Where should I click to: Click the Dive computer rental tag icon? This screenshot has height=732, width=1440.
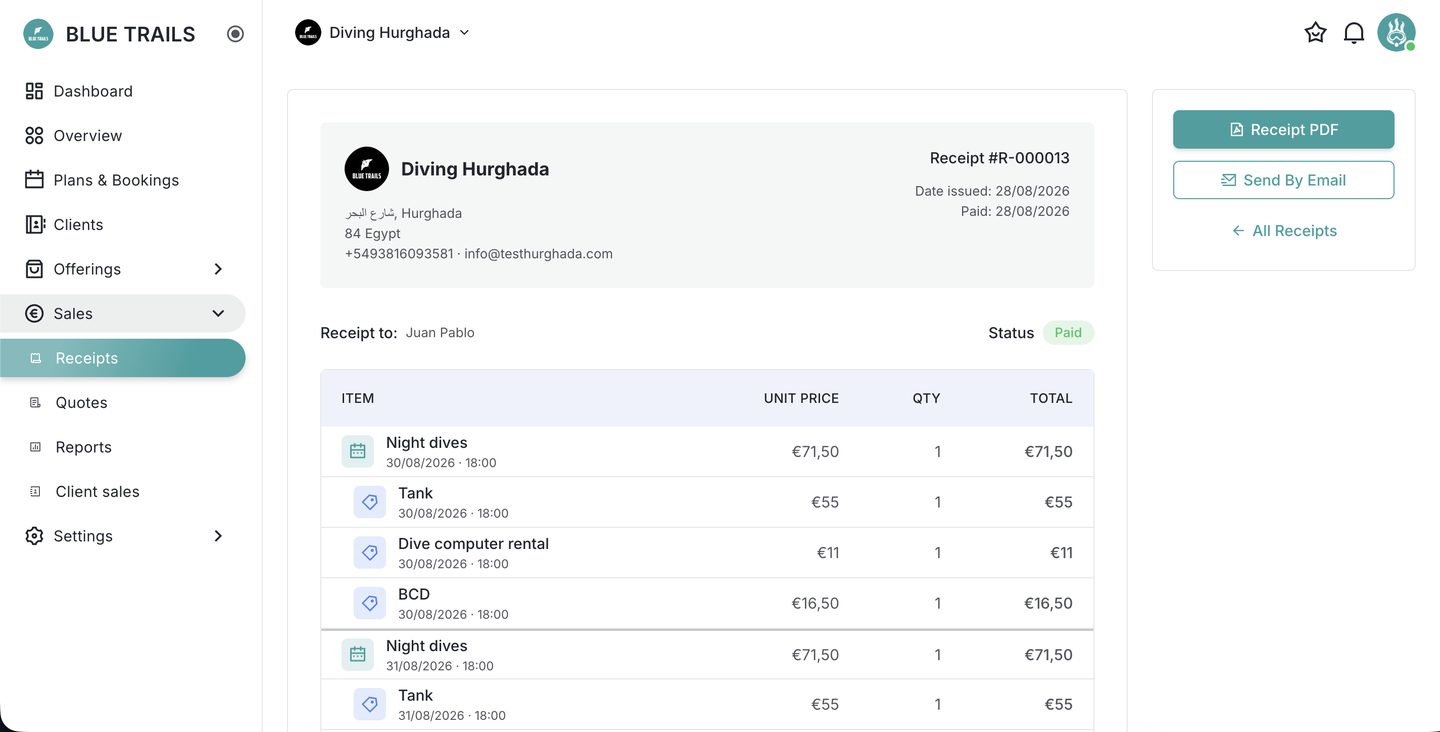point(370,553)
